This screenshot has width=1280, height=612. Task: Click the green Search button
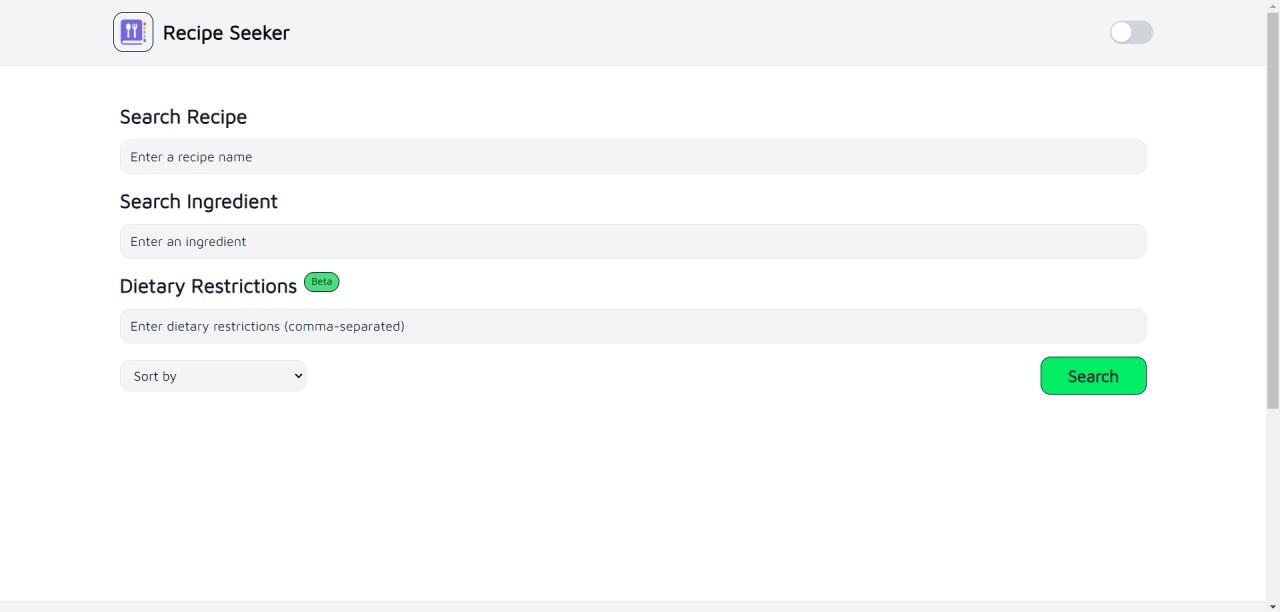(x=1093, y=376)
